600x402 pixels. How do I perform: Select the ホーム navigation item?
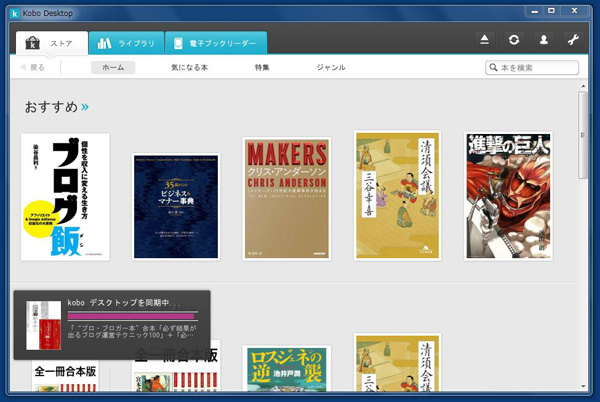[x=113, y=67]
